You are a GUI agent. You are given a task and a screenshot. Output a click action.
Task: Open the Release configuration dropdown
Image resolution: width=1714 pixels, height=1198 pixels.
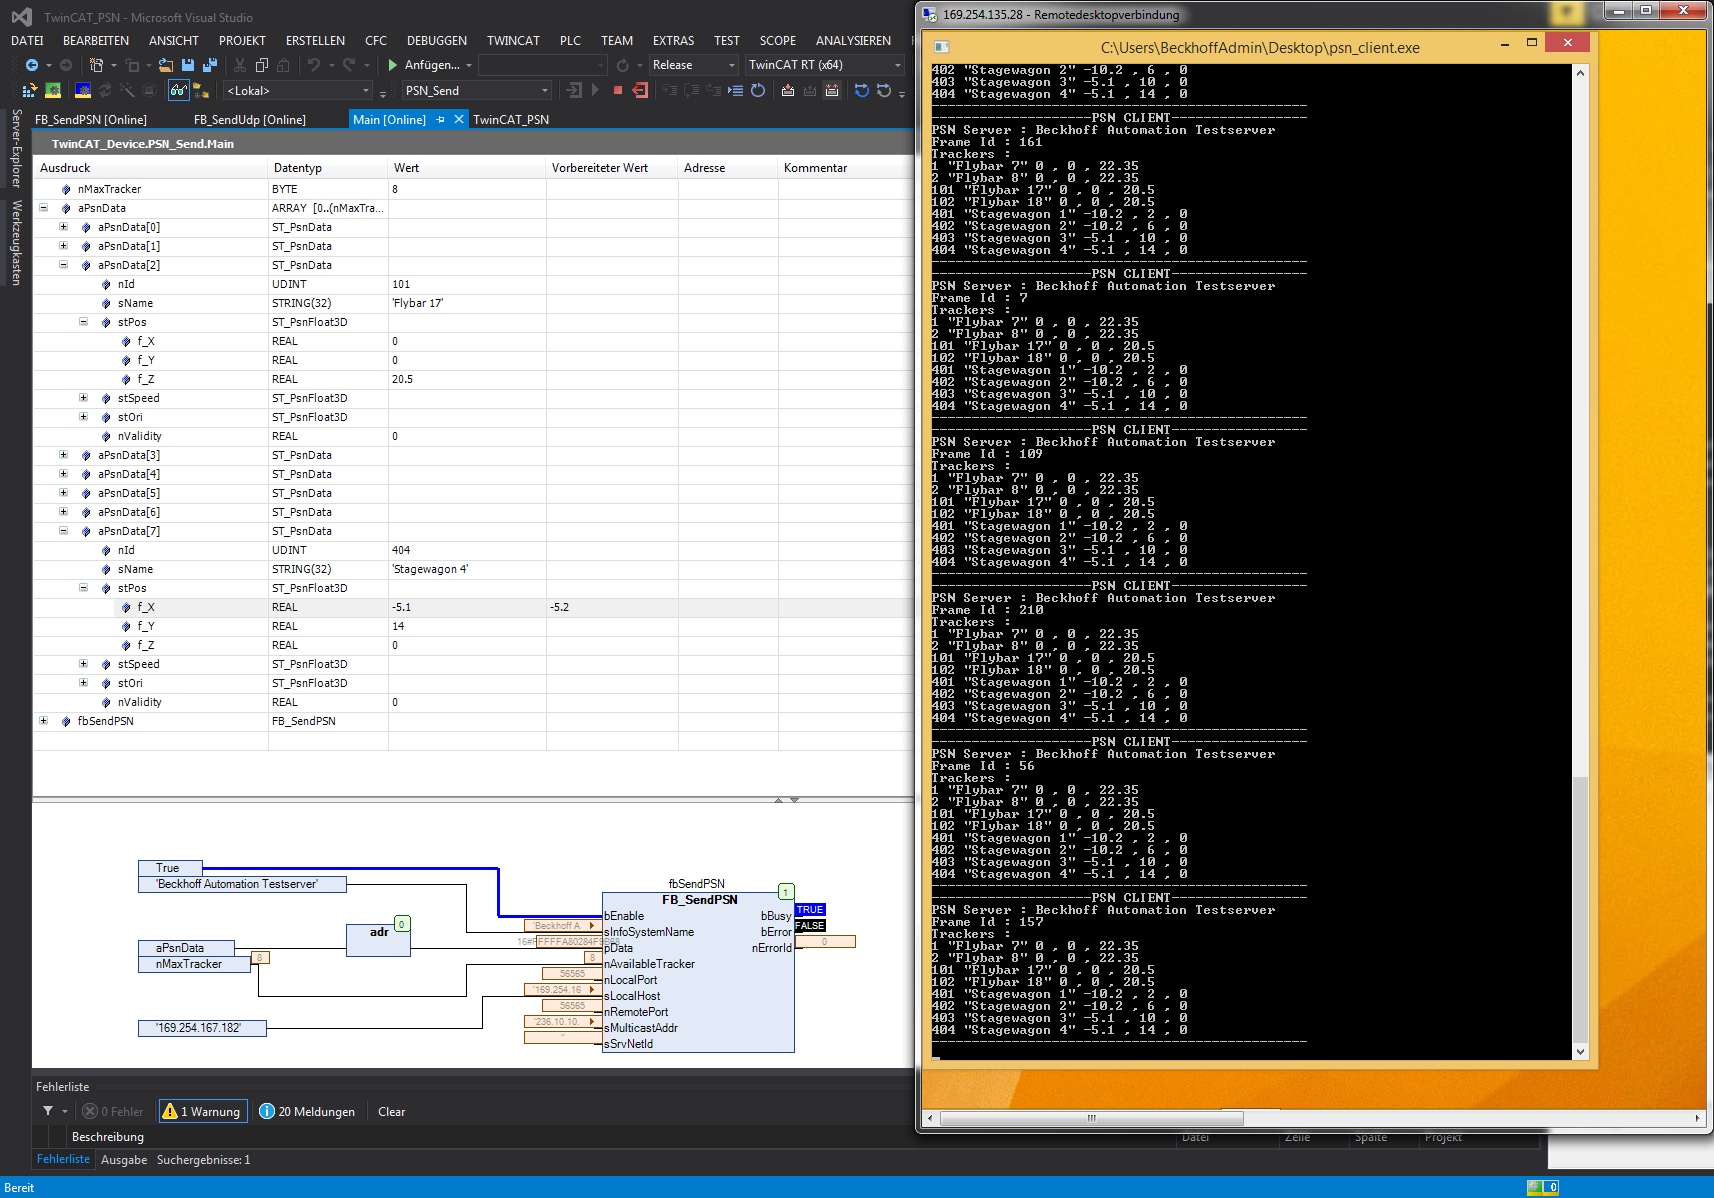pyautogui.click(x=693, y=65)
